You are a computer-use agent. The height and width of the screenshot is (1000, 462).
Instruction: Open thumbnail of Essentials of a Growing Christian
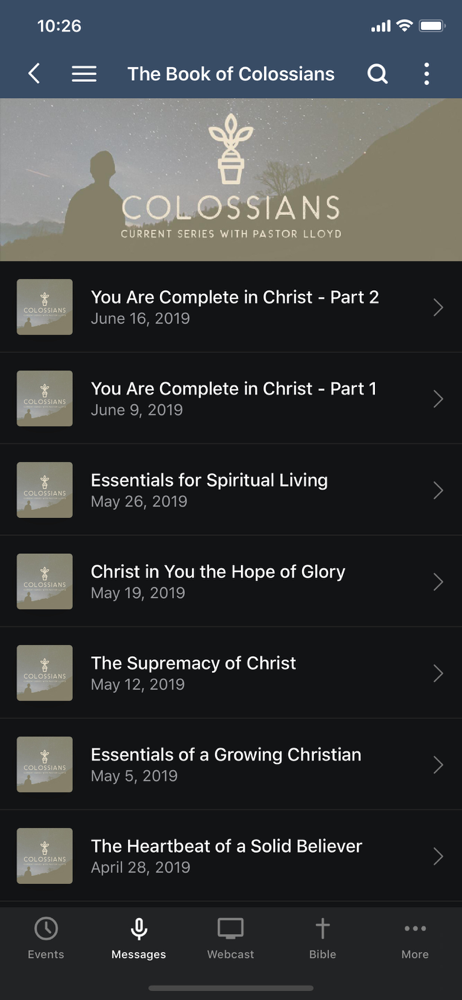(x=45, y=765)
